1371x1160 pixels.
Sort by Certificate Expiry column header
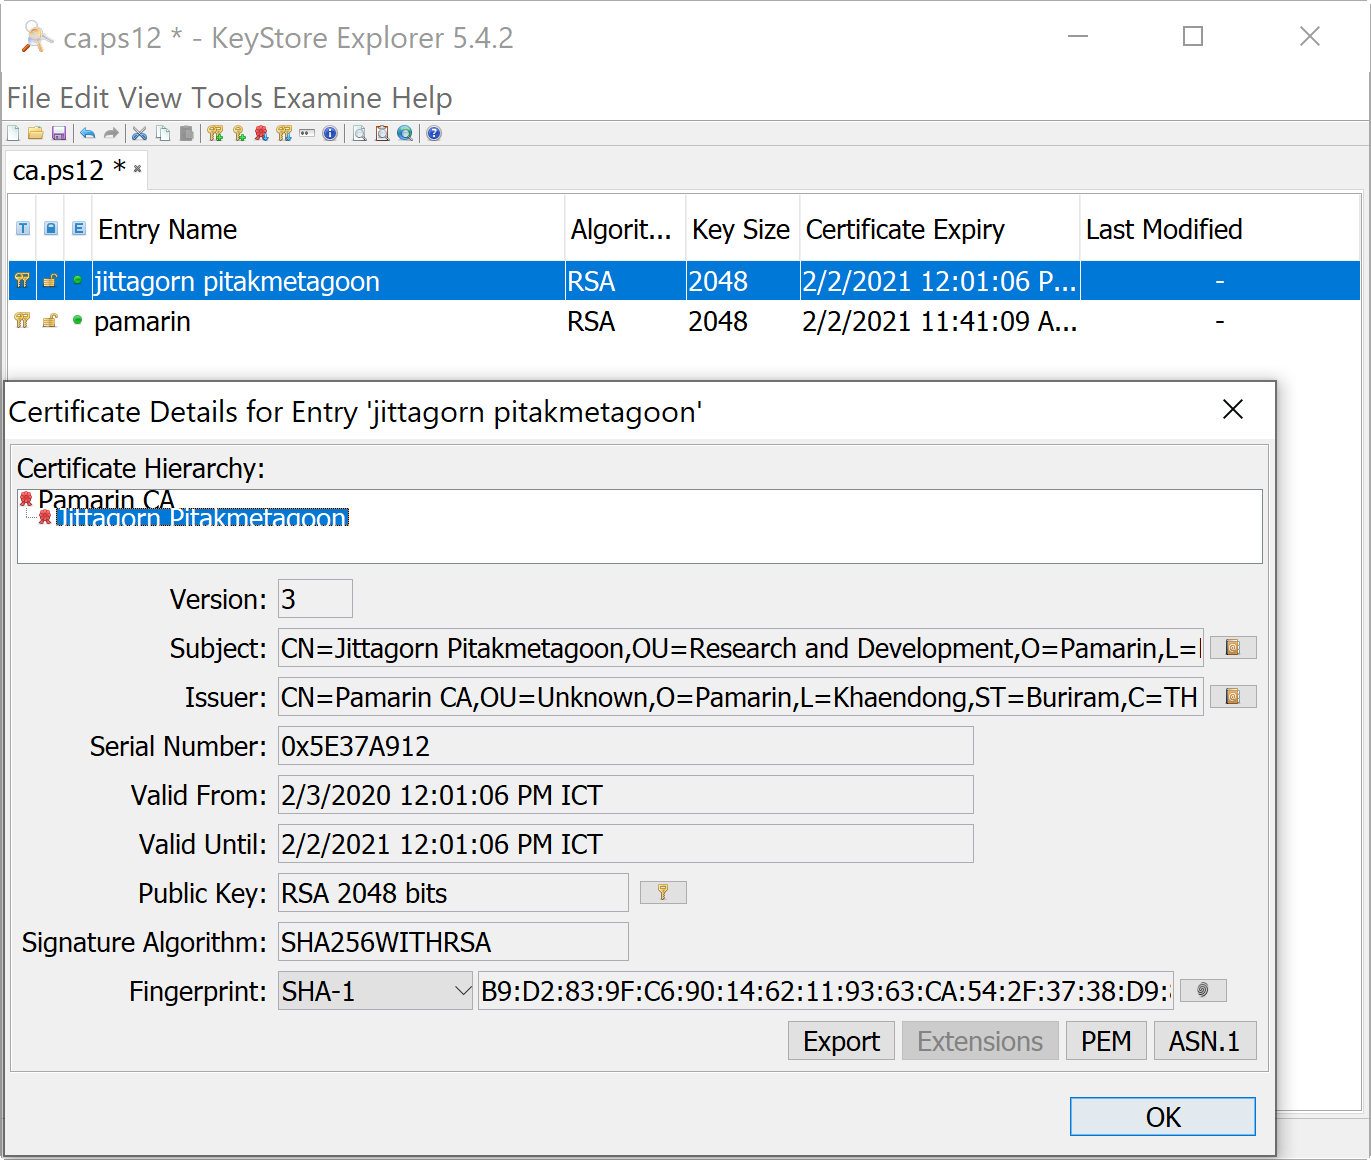coord(940,229)
